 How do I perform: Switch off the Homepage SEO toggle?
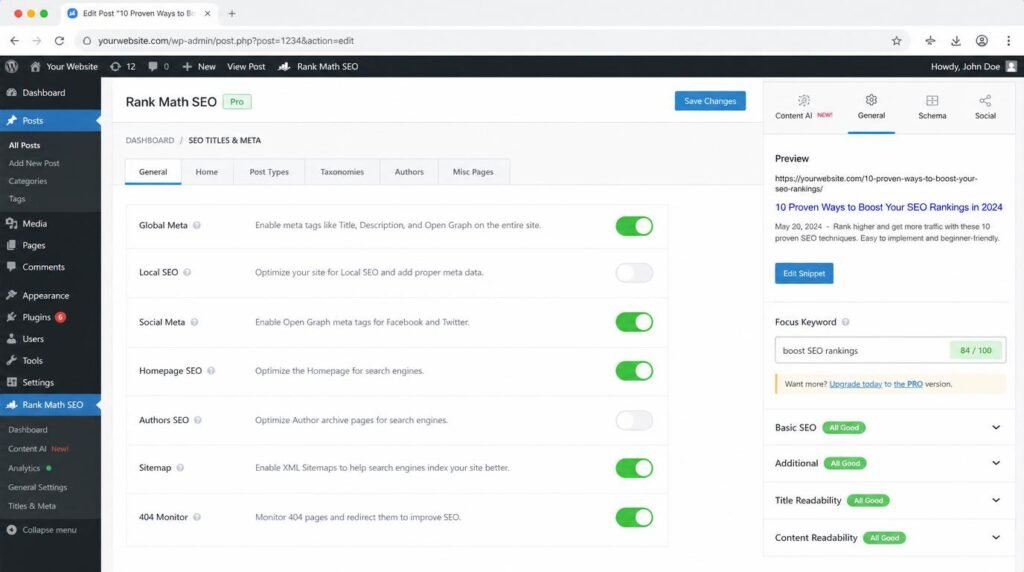click(634, 371)
